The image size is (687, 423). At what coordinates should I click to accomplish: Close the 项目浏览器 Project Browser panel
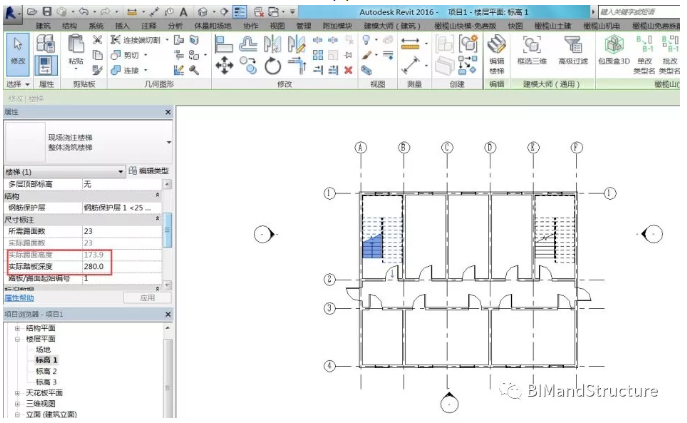pos(168,314)
